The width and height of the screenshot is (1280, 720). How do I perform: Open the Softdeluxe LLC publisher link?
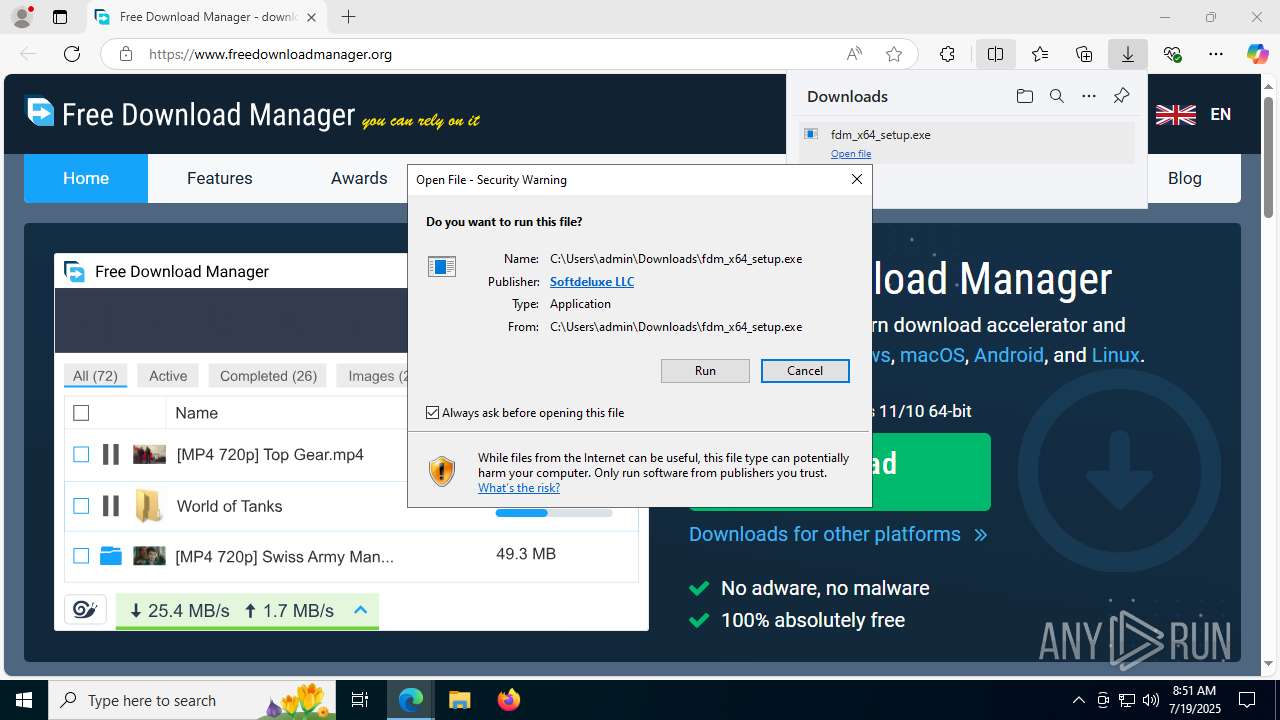(x=592, y=282)
